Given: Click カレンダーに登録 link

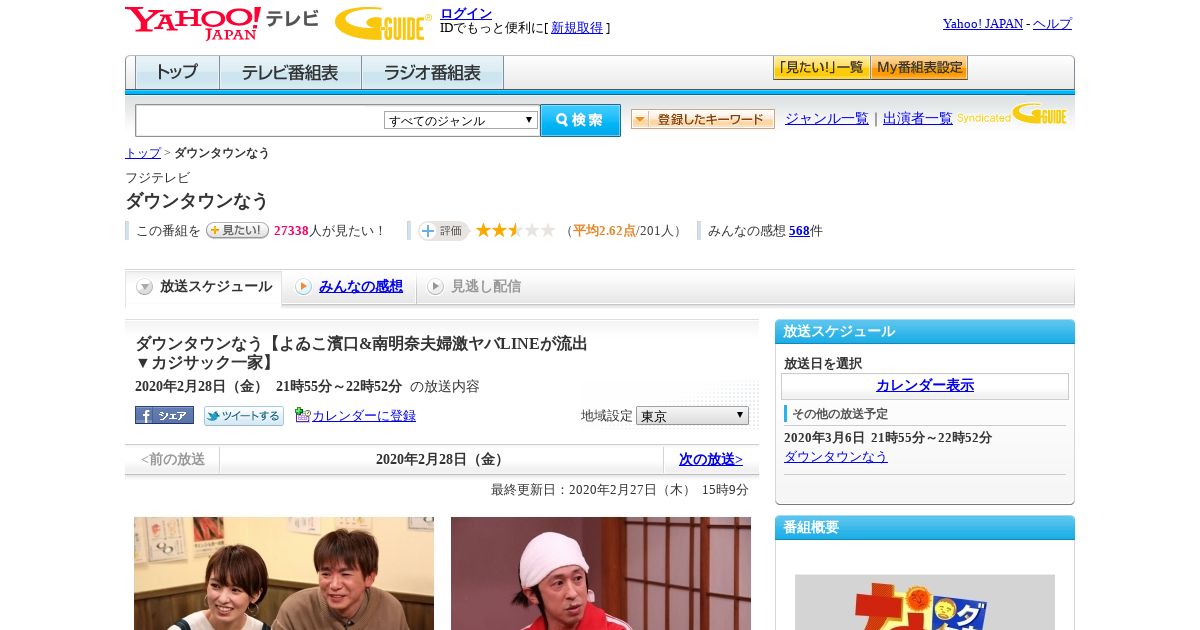Looking at the screenshot, I should (x=364, y=416).
